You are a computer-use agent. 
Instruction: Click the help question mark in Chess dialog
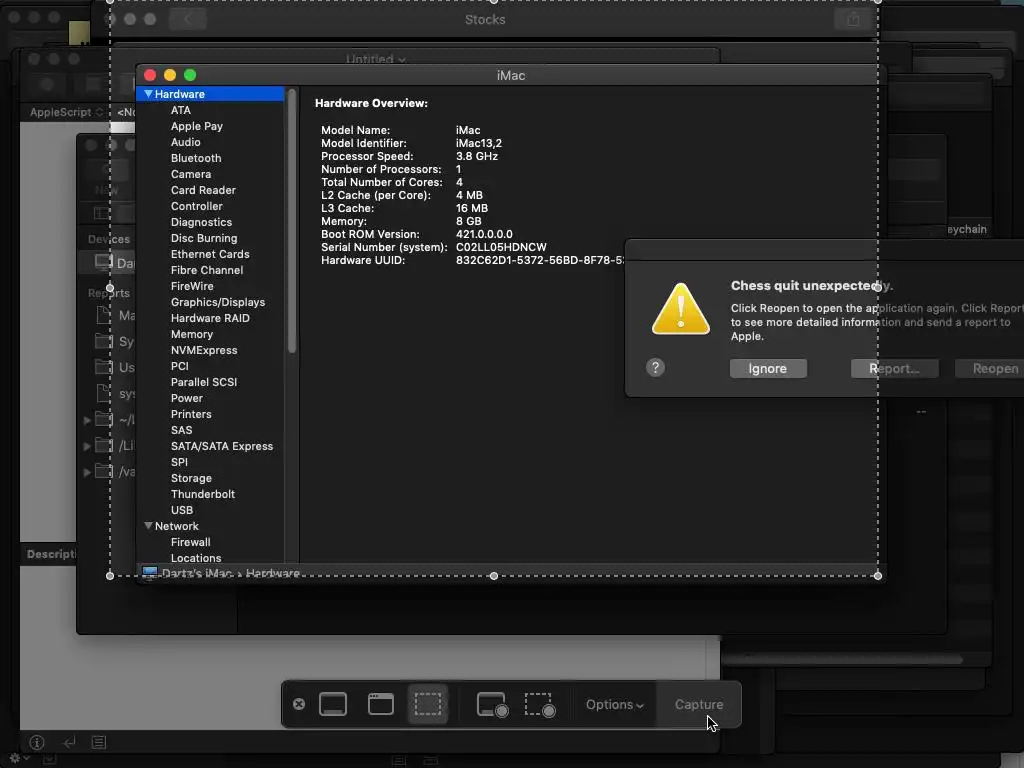(x=656, y=368)
